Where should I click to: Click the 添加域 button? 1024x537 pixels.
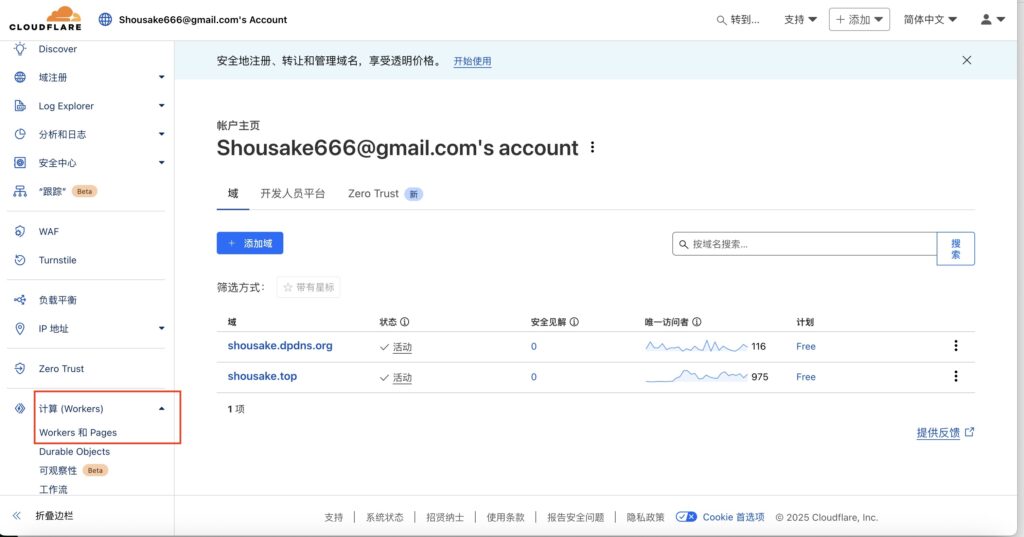tap(250, 243)
